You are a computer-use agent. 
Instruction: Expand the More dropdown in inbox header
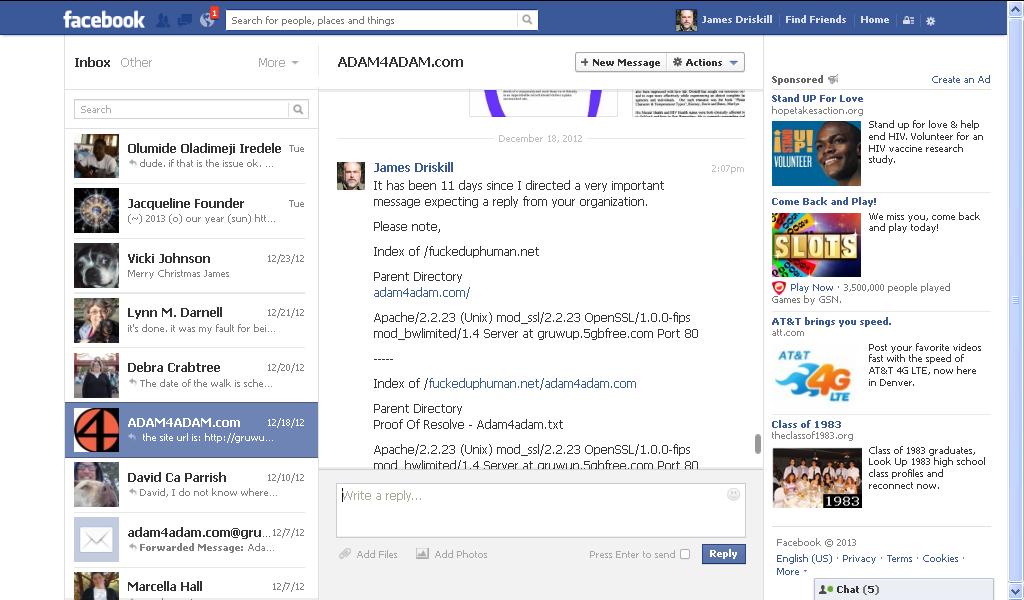(x=278, y=63)
